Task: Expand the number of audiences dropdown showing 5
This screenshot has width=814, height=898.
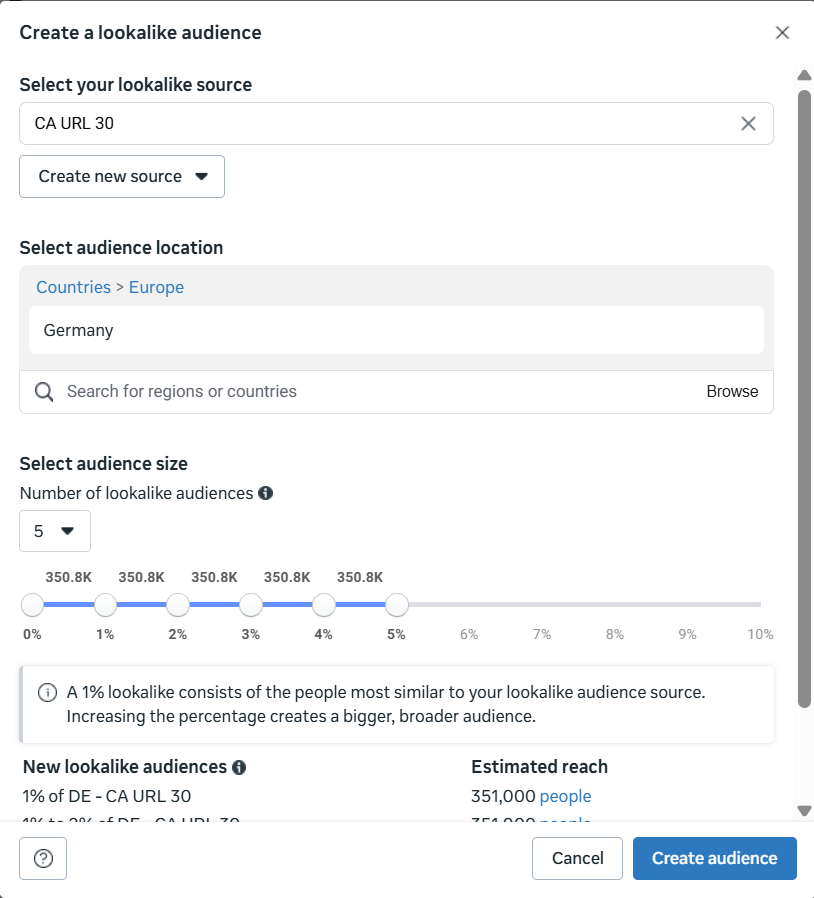Action: point(55,531)
